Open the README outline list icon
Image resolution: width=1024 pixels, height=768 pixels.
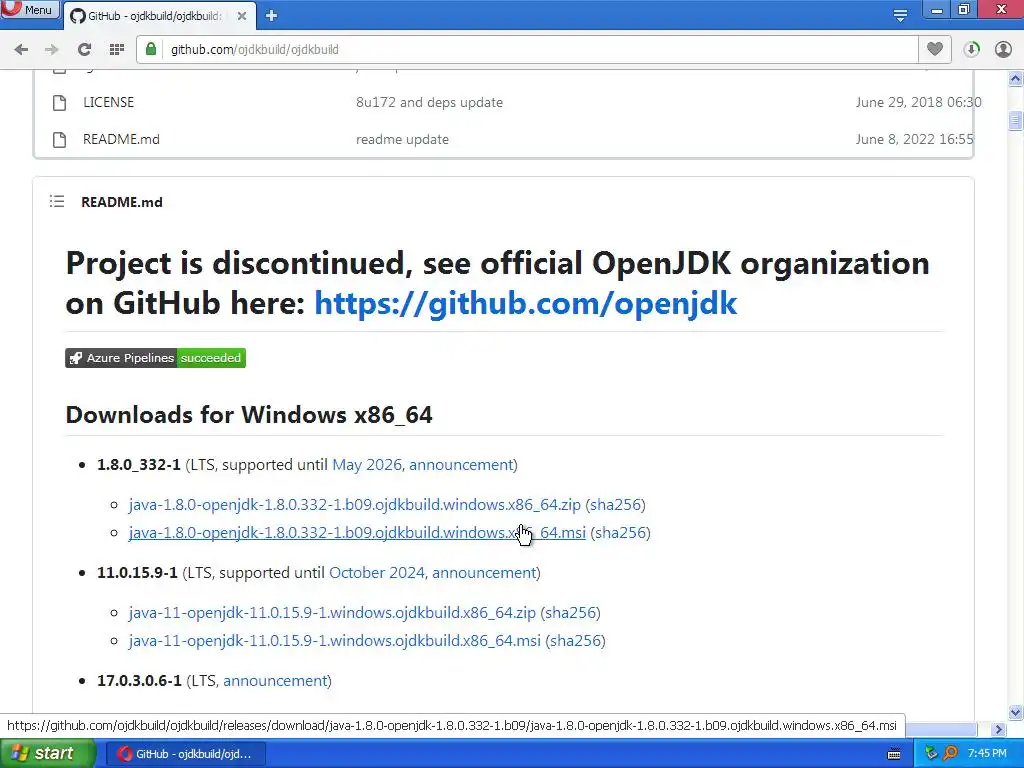pos(57,202)
